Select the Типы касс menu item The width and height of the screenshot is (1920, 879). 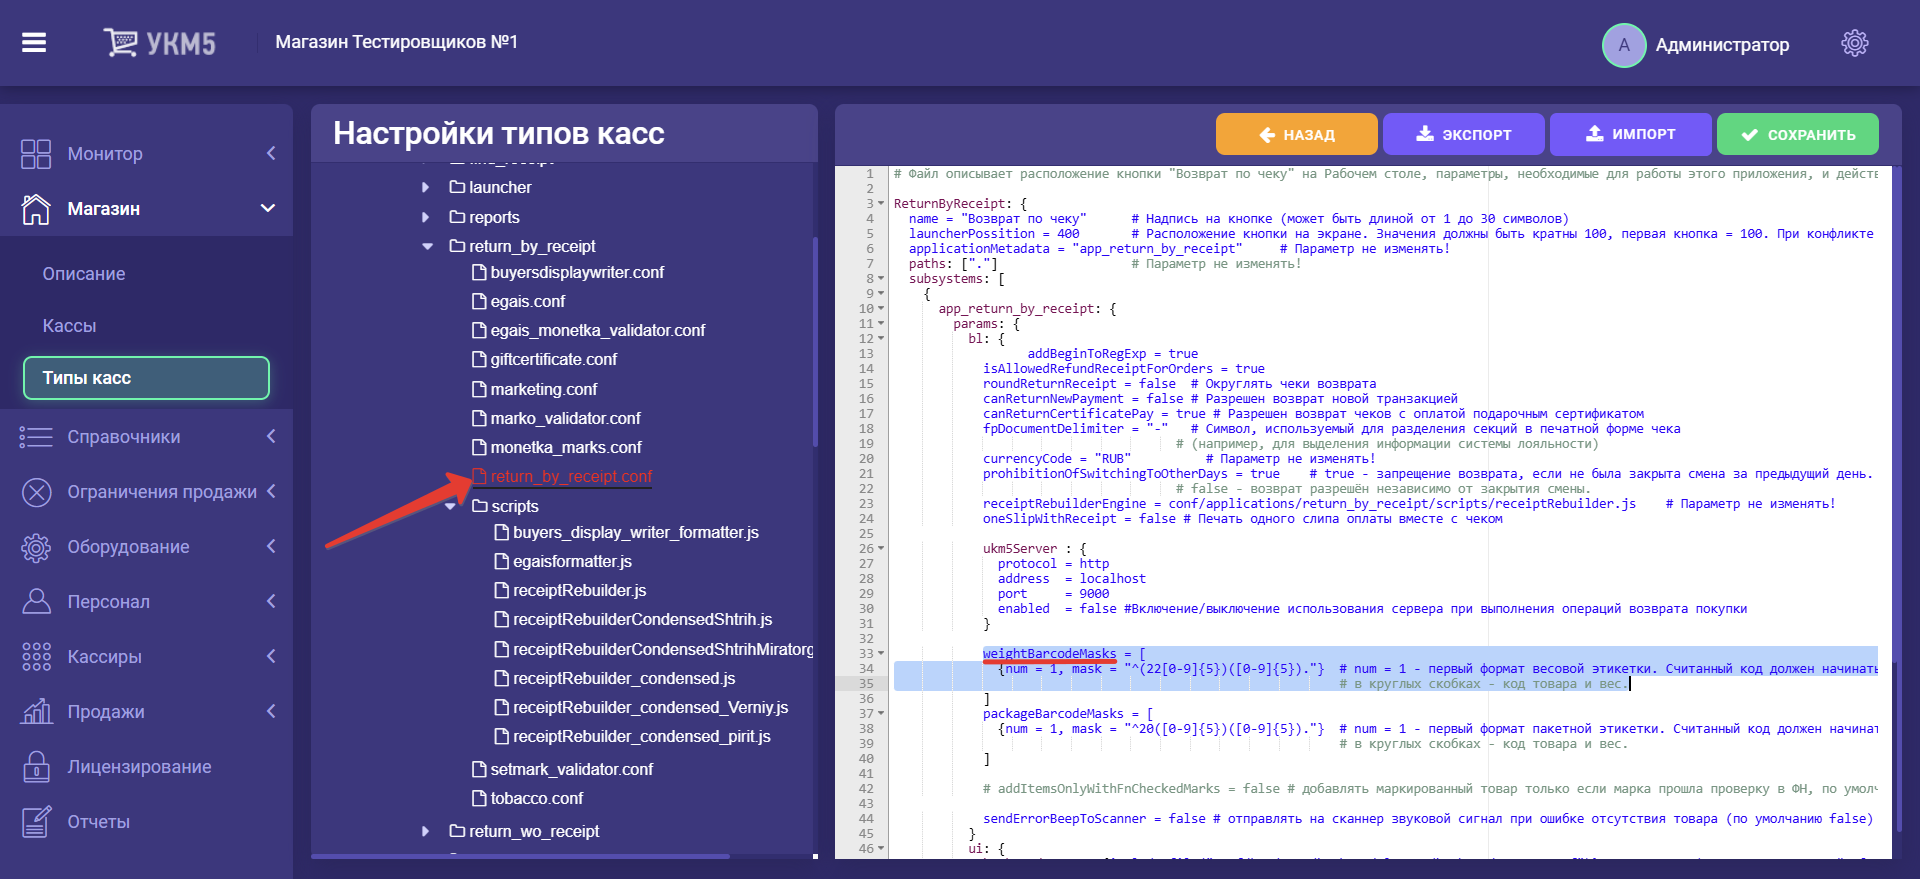pyautogui.click(x=146, y=378)
